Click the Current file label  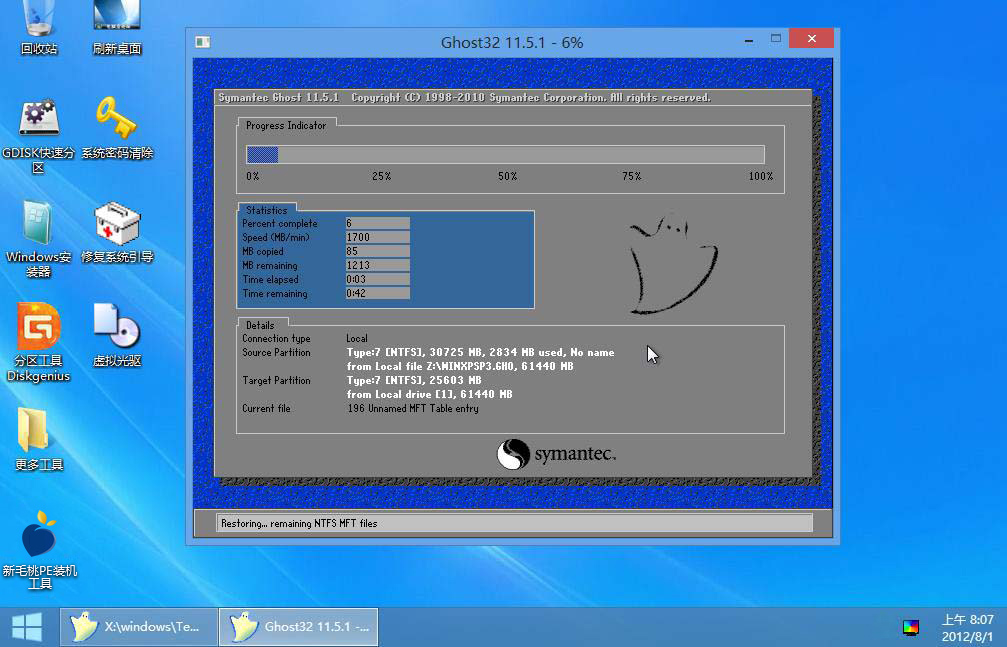[x=267, y=409]
